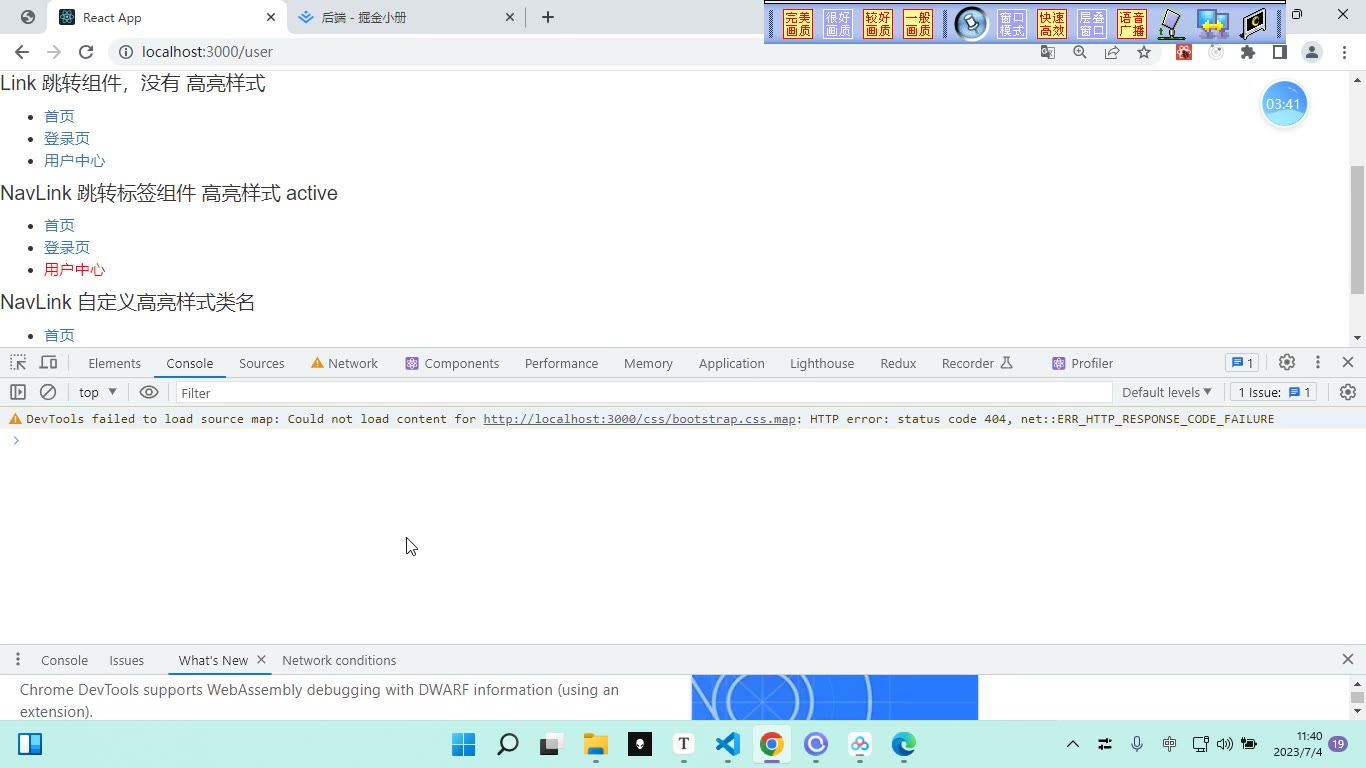Screen dimensions: 1366x768
Task: Open console settings gear next to issues
Action: click(x=1347, y=392)
